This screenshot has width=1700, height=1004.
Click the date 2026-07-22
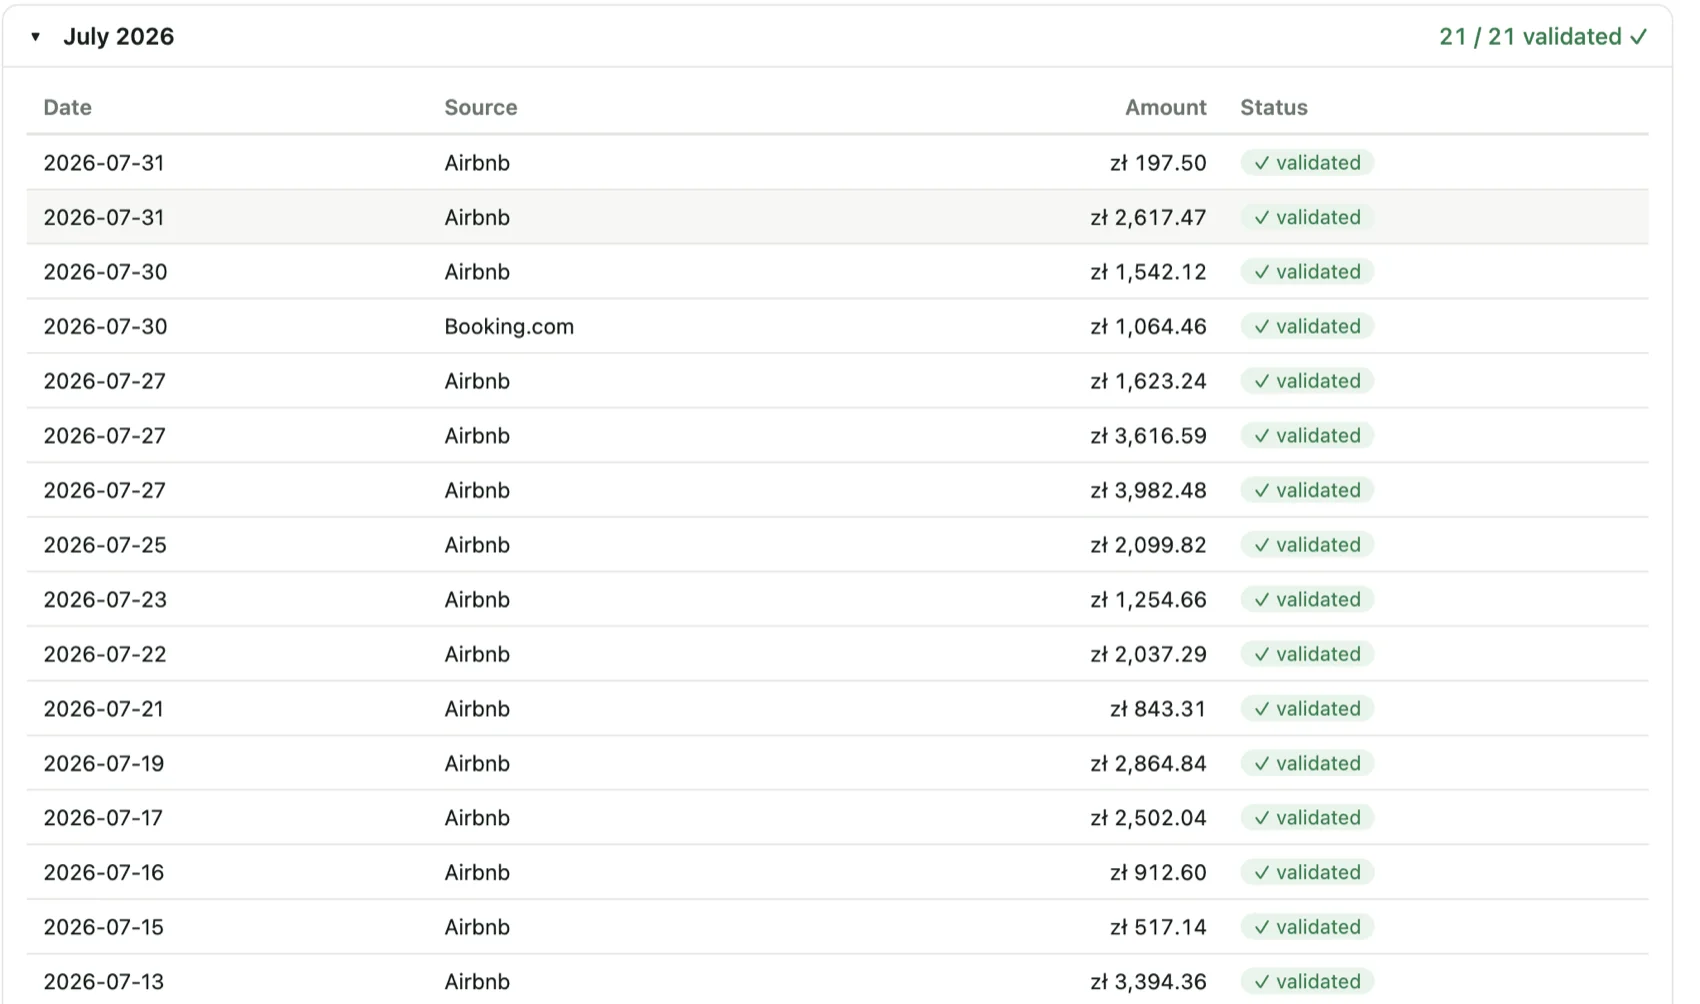[105, 654]
